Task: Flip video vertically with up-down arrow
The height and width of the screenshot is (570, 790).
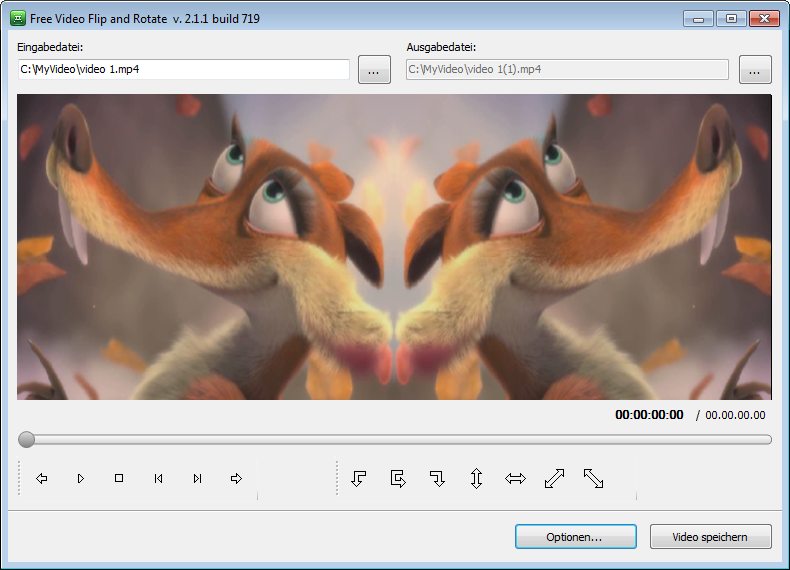Action: [476, 479]
